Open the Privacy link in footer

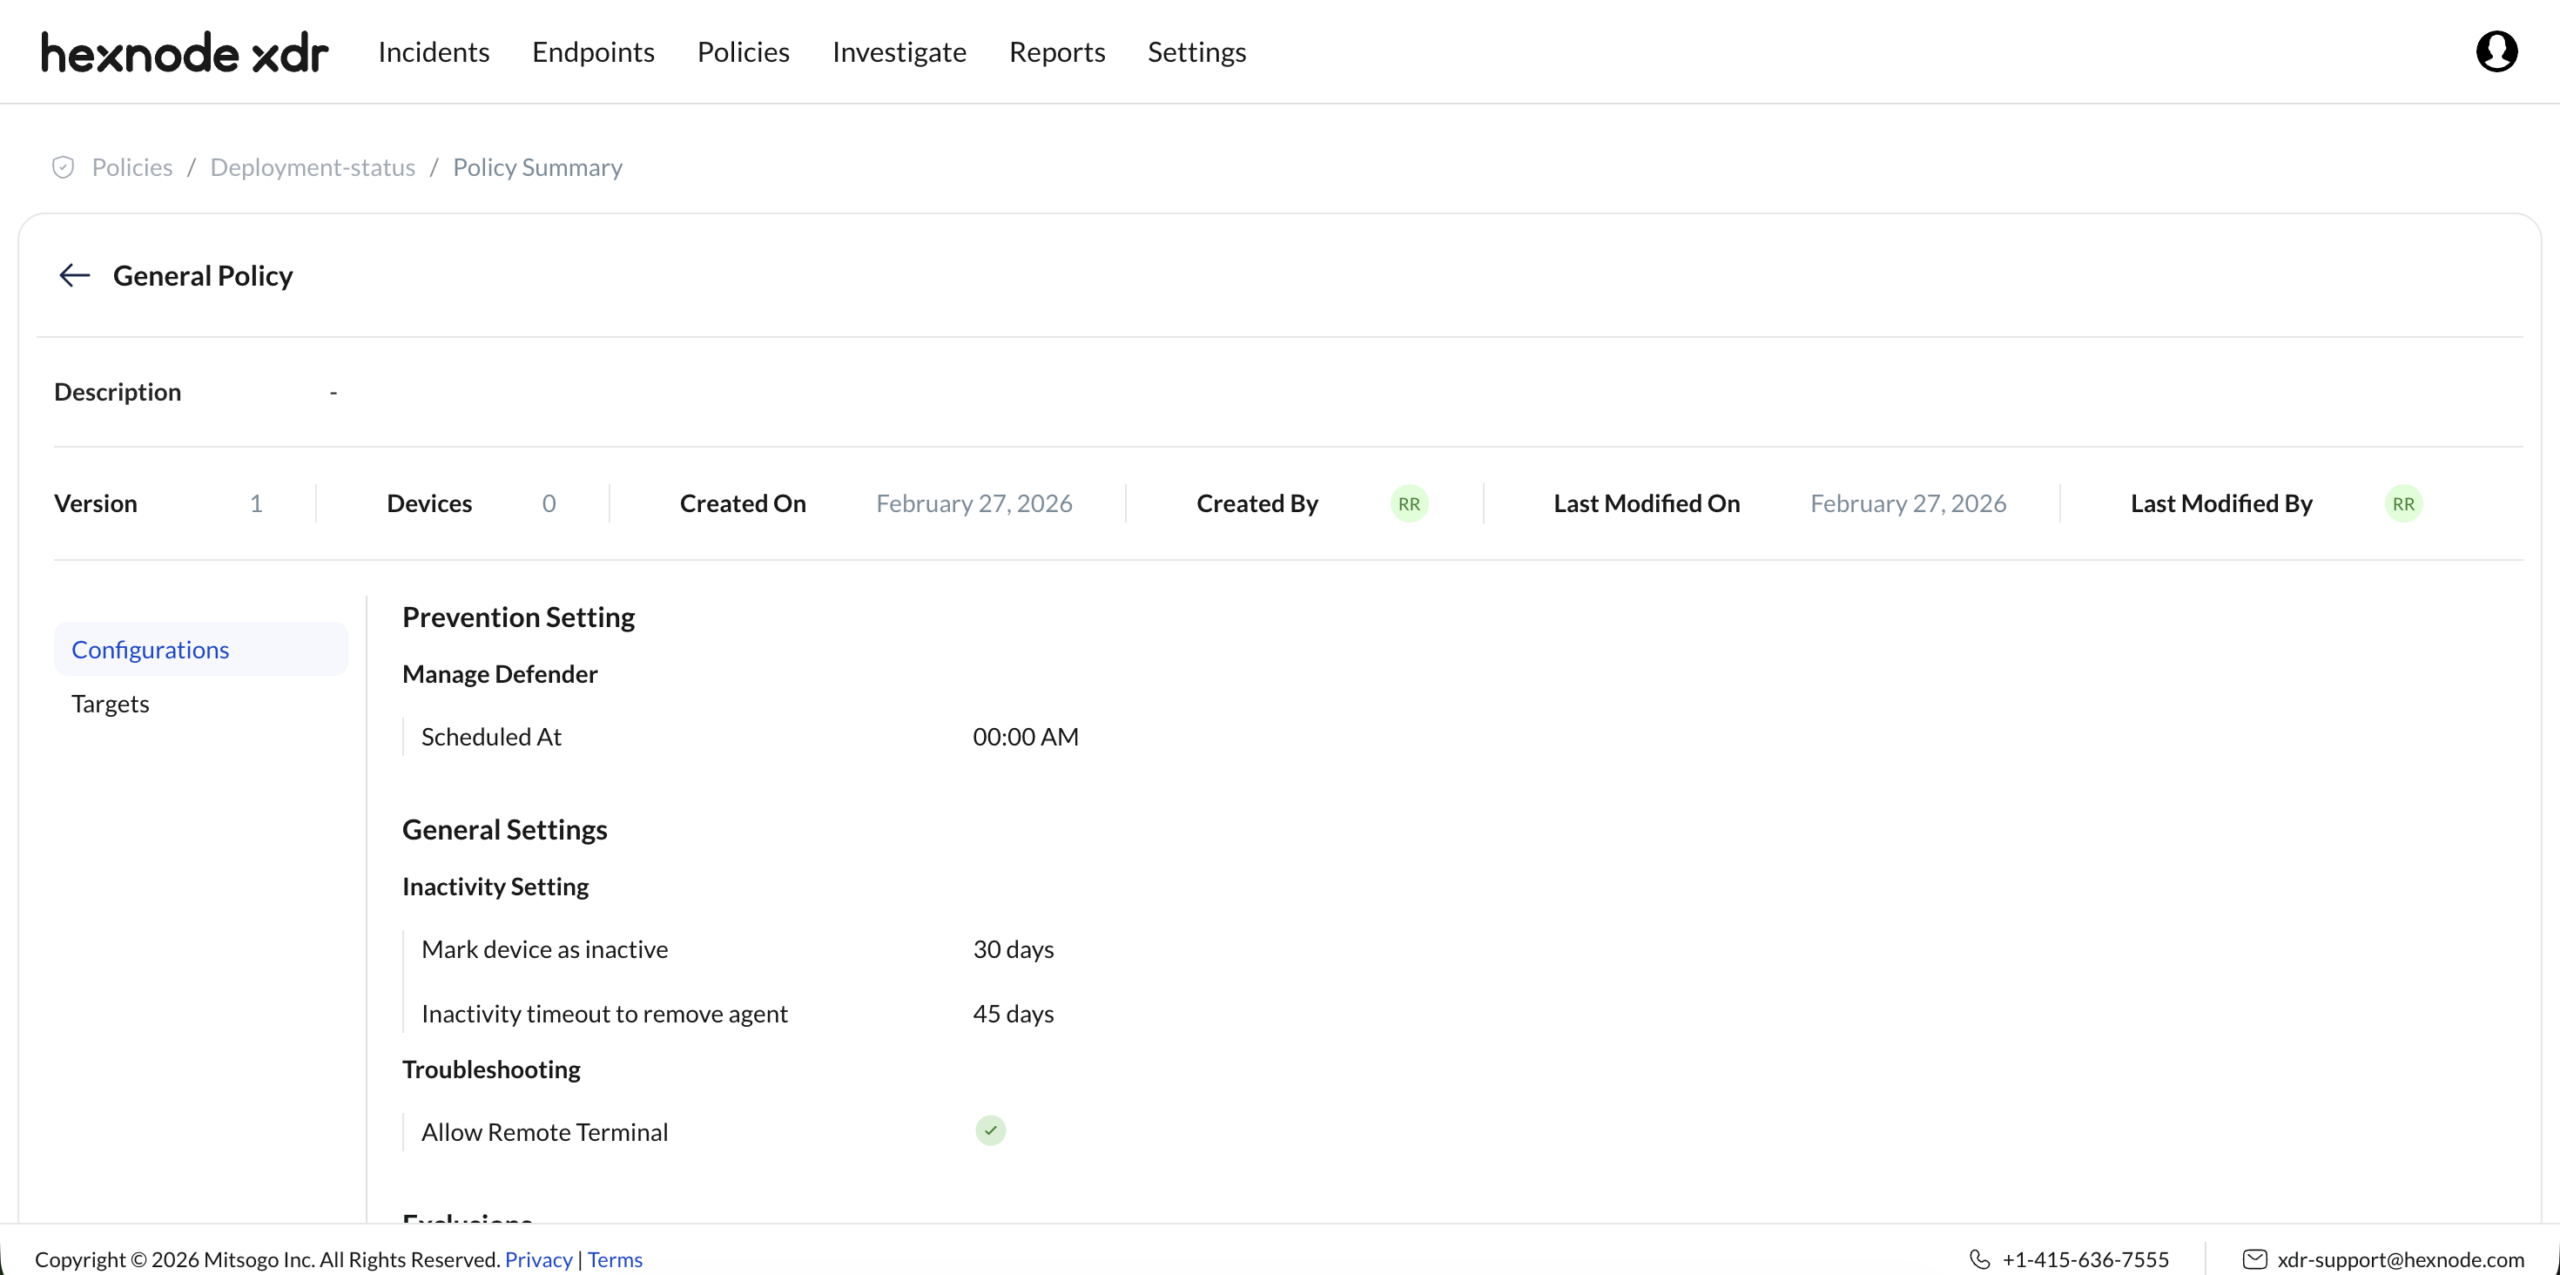coord(539,1259)
